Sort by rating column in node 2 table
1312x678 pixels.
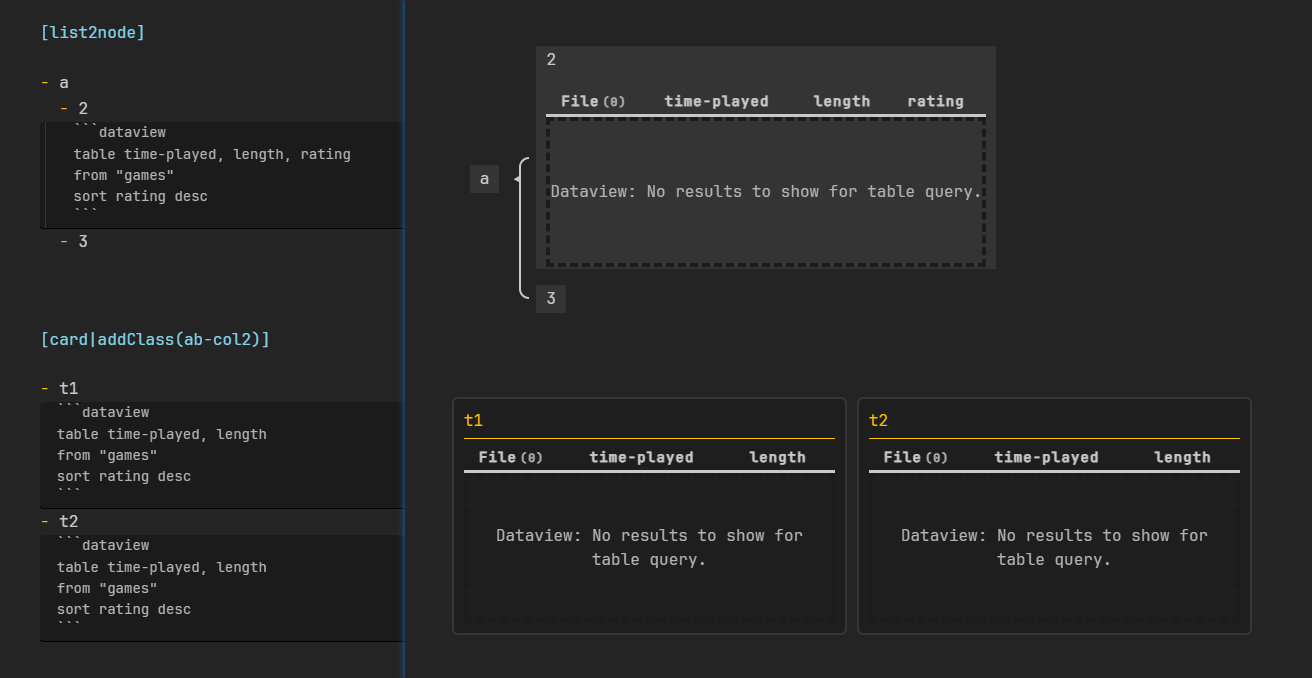click(935, 101)
